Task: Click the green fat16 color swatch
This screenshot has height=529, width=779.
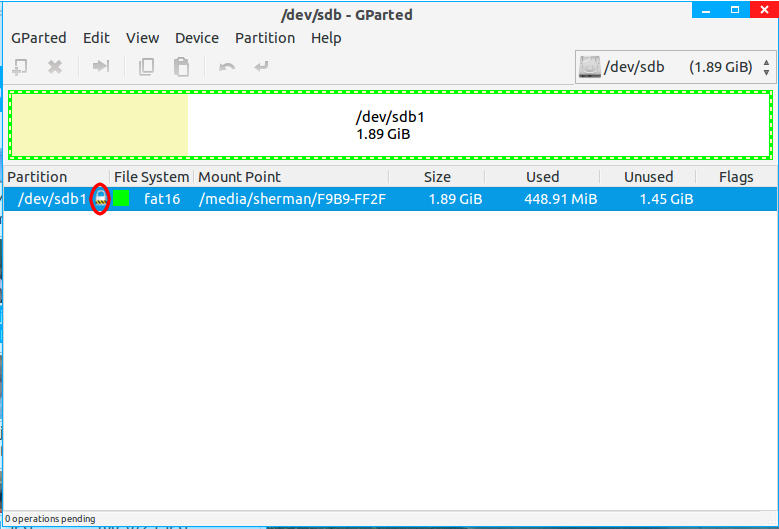Action: coord(121,199)
